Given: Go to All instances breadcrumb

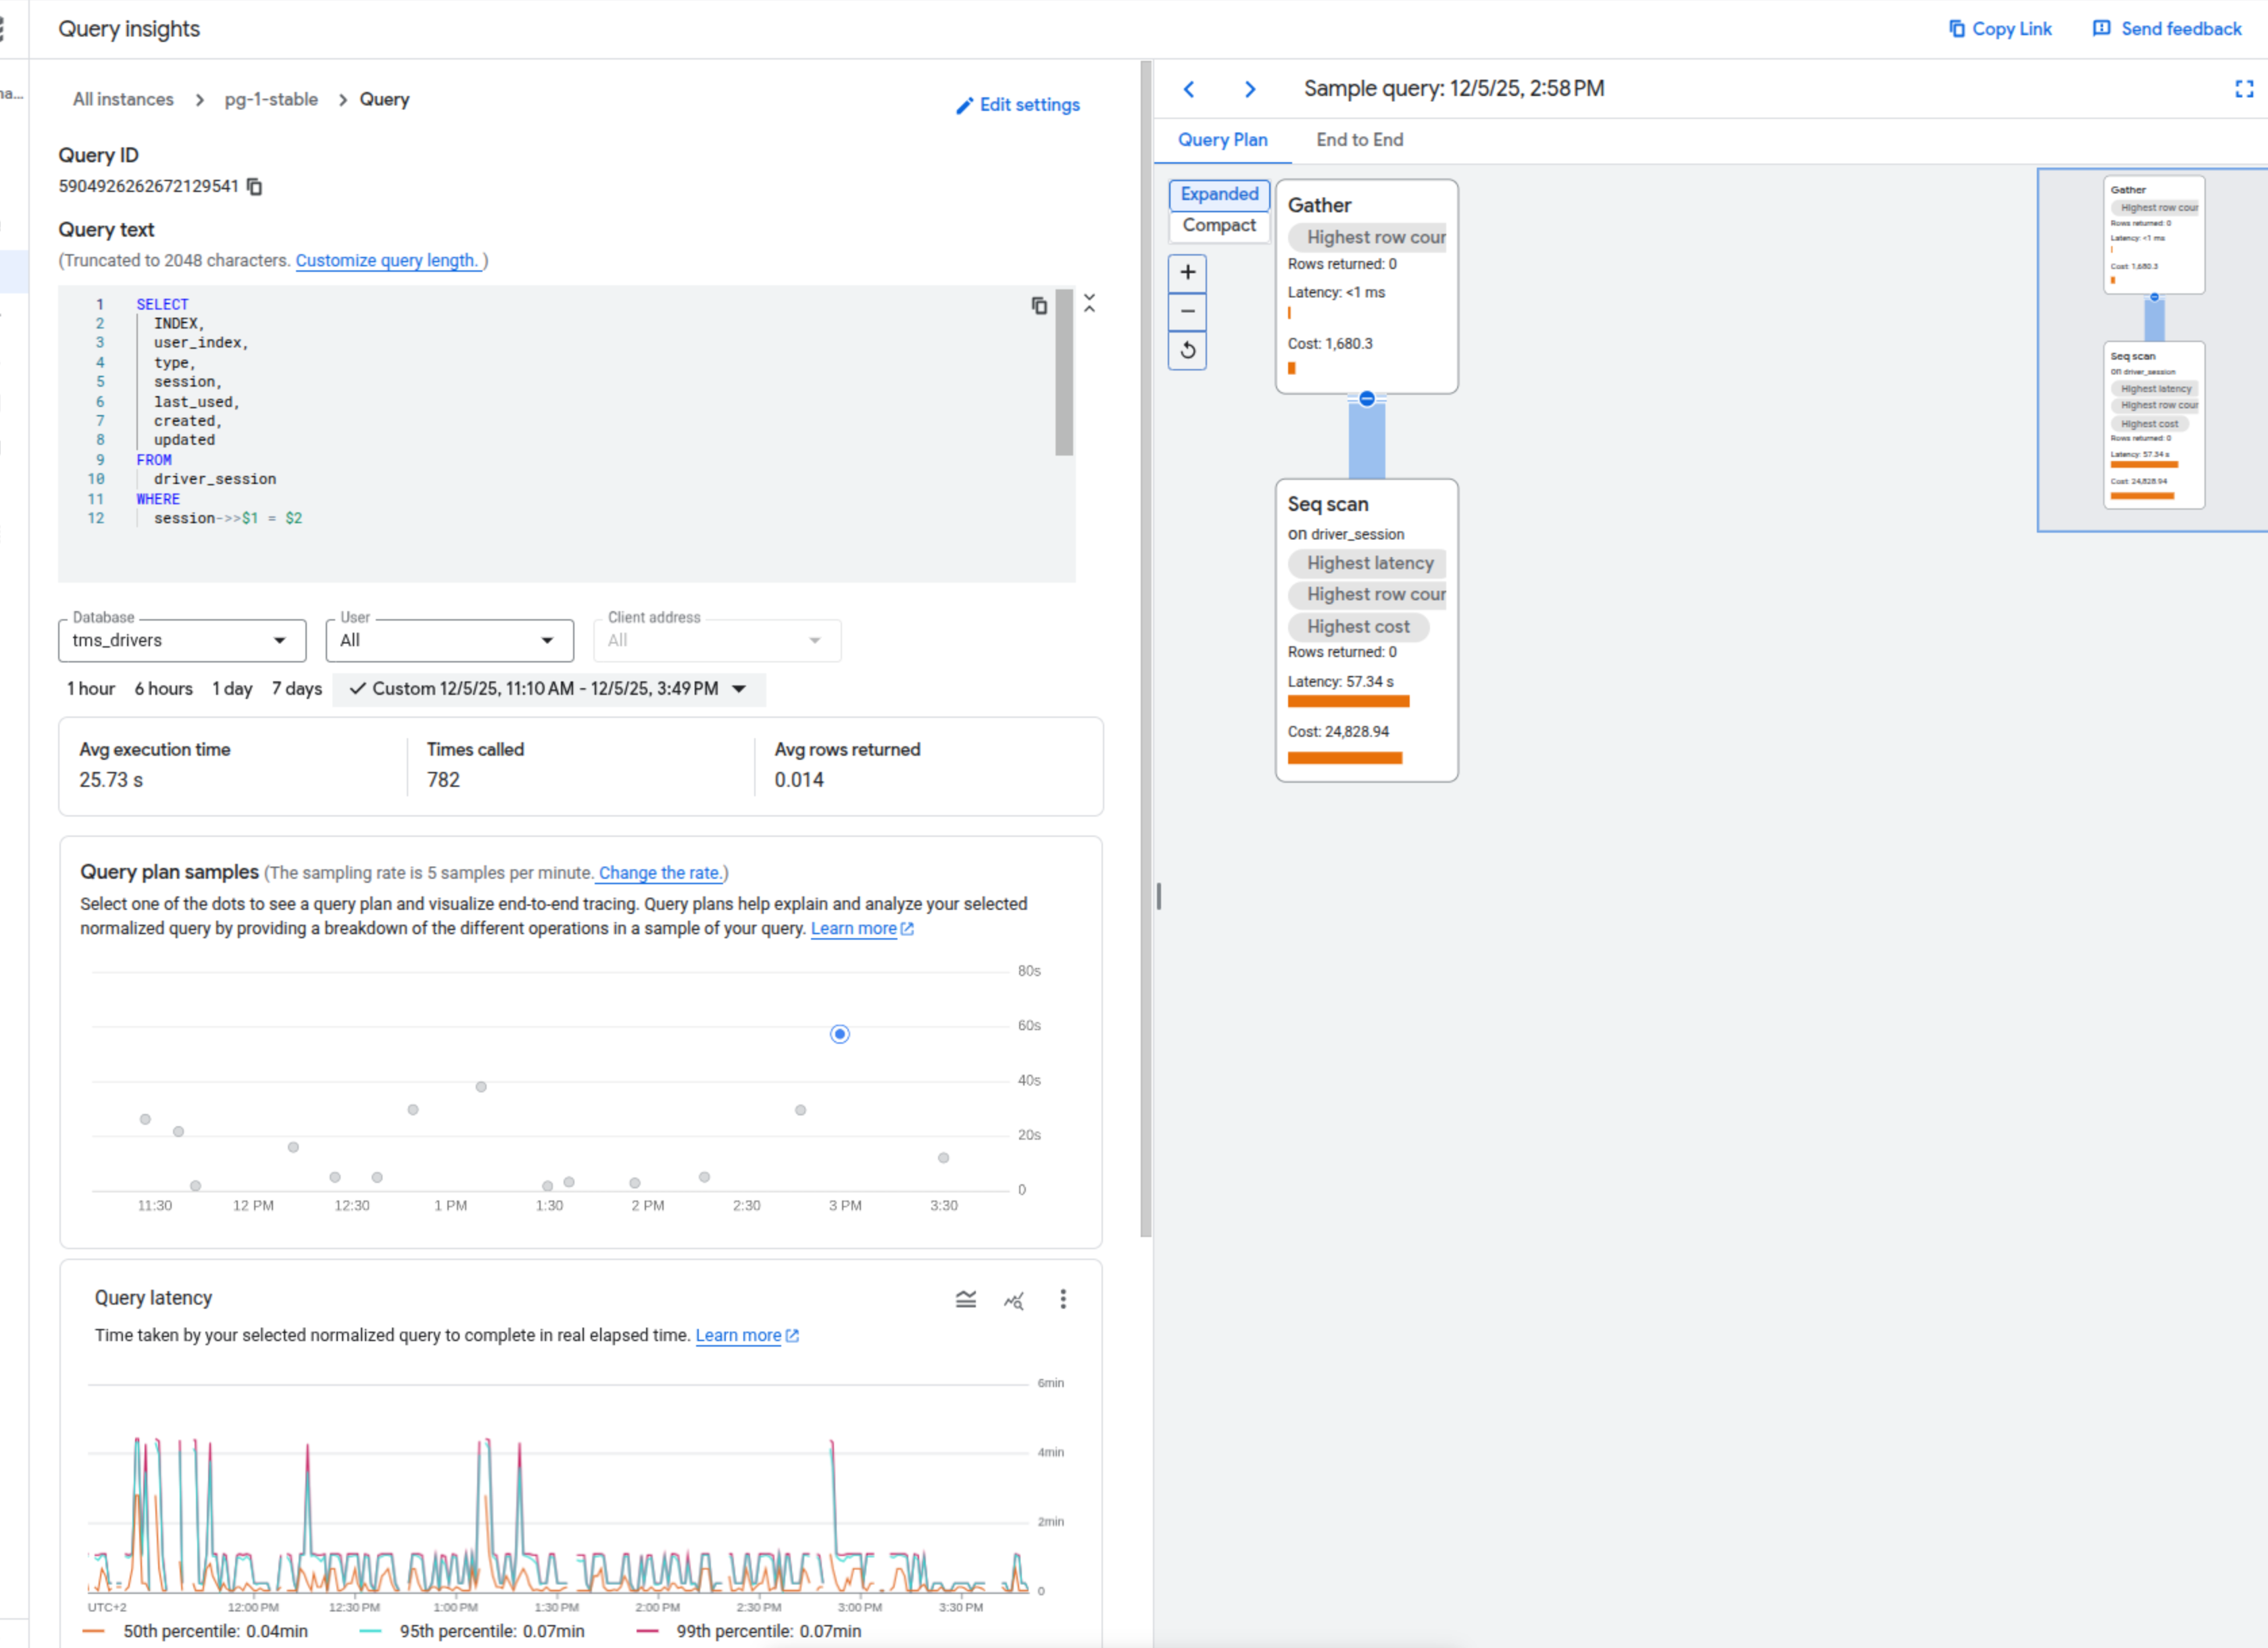Looking at the screenshot, I should [123, 100].
